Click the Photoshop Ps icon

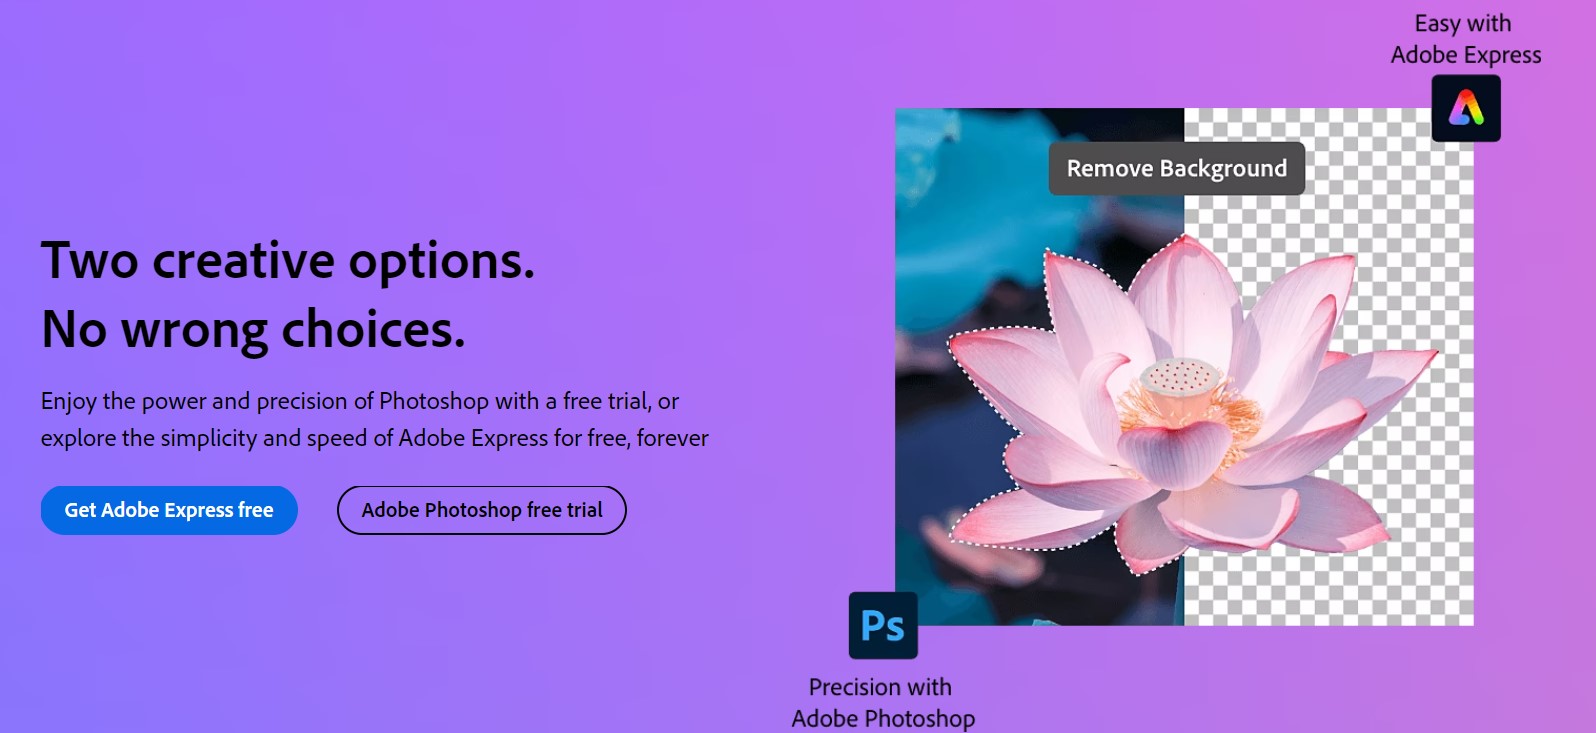883,626
